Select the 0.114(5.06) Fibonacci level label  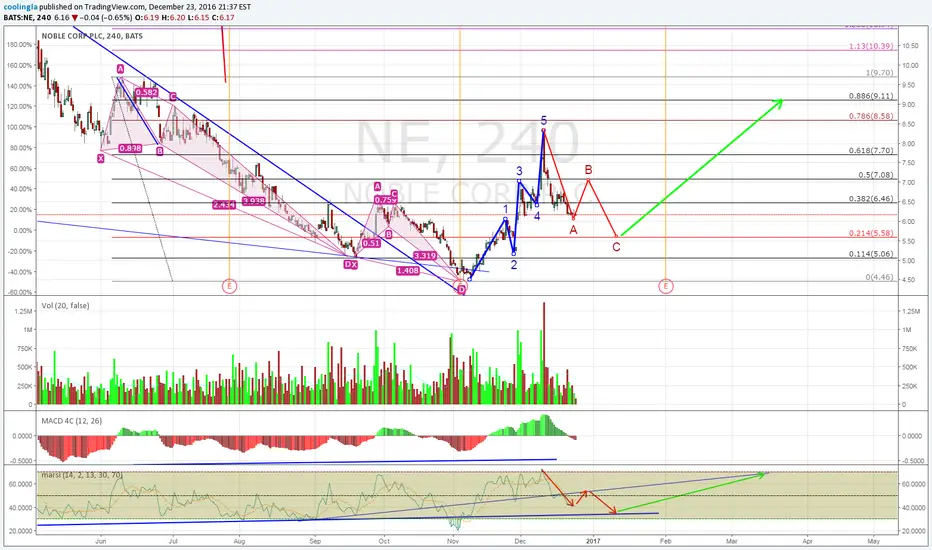(x=871, y=254)
